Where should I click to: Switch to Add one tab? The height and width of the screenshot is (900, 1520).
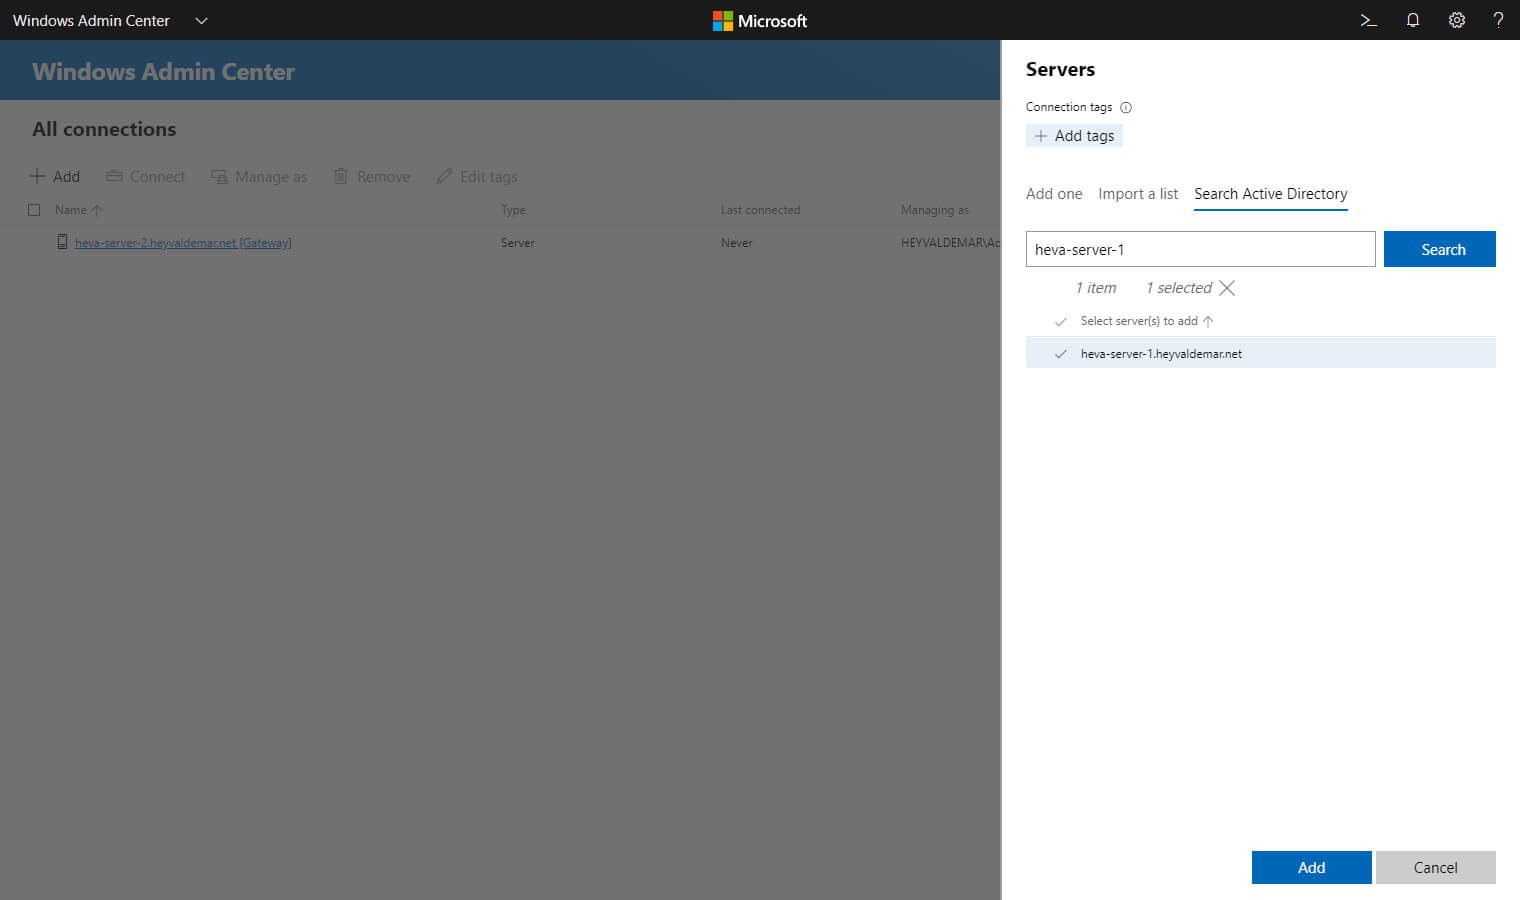click(x=1054, y=194)
